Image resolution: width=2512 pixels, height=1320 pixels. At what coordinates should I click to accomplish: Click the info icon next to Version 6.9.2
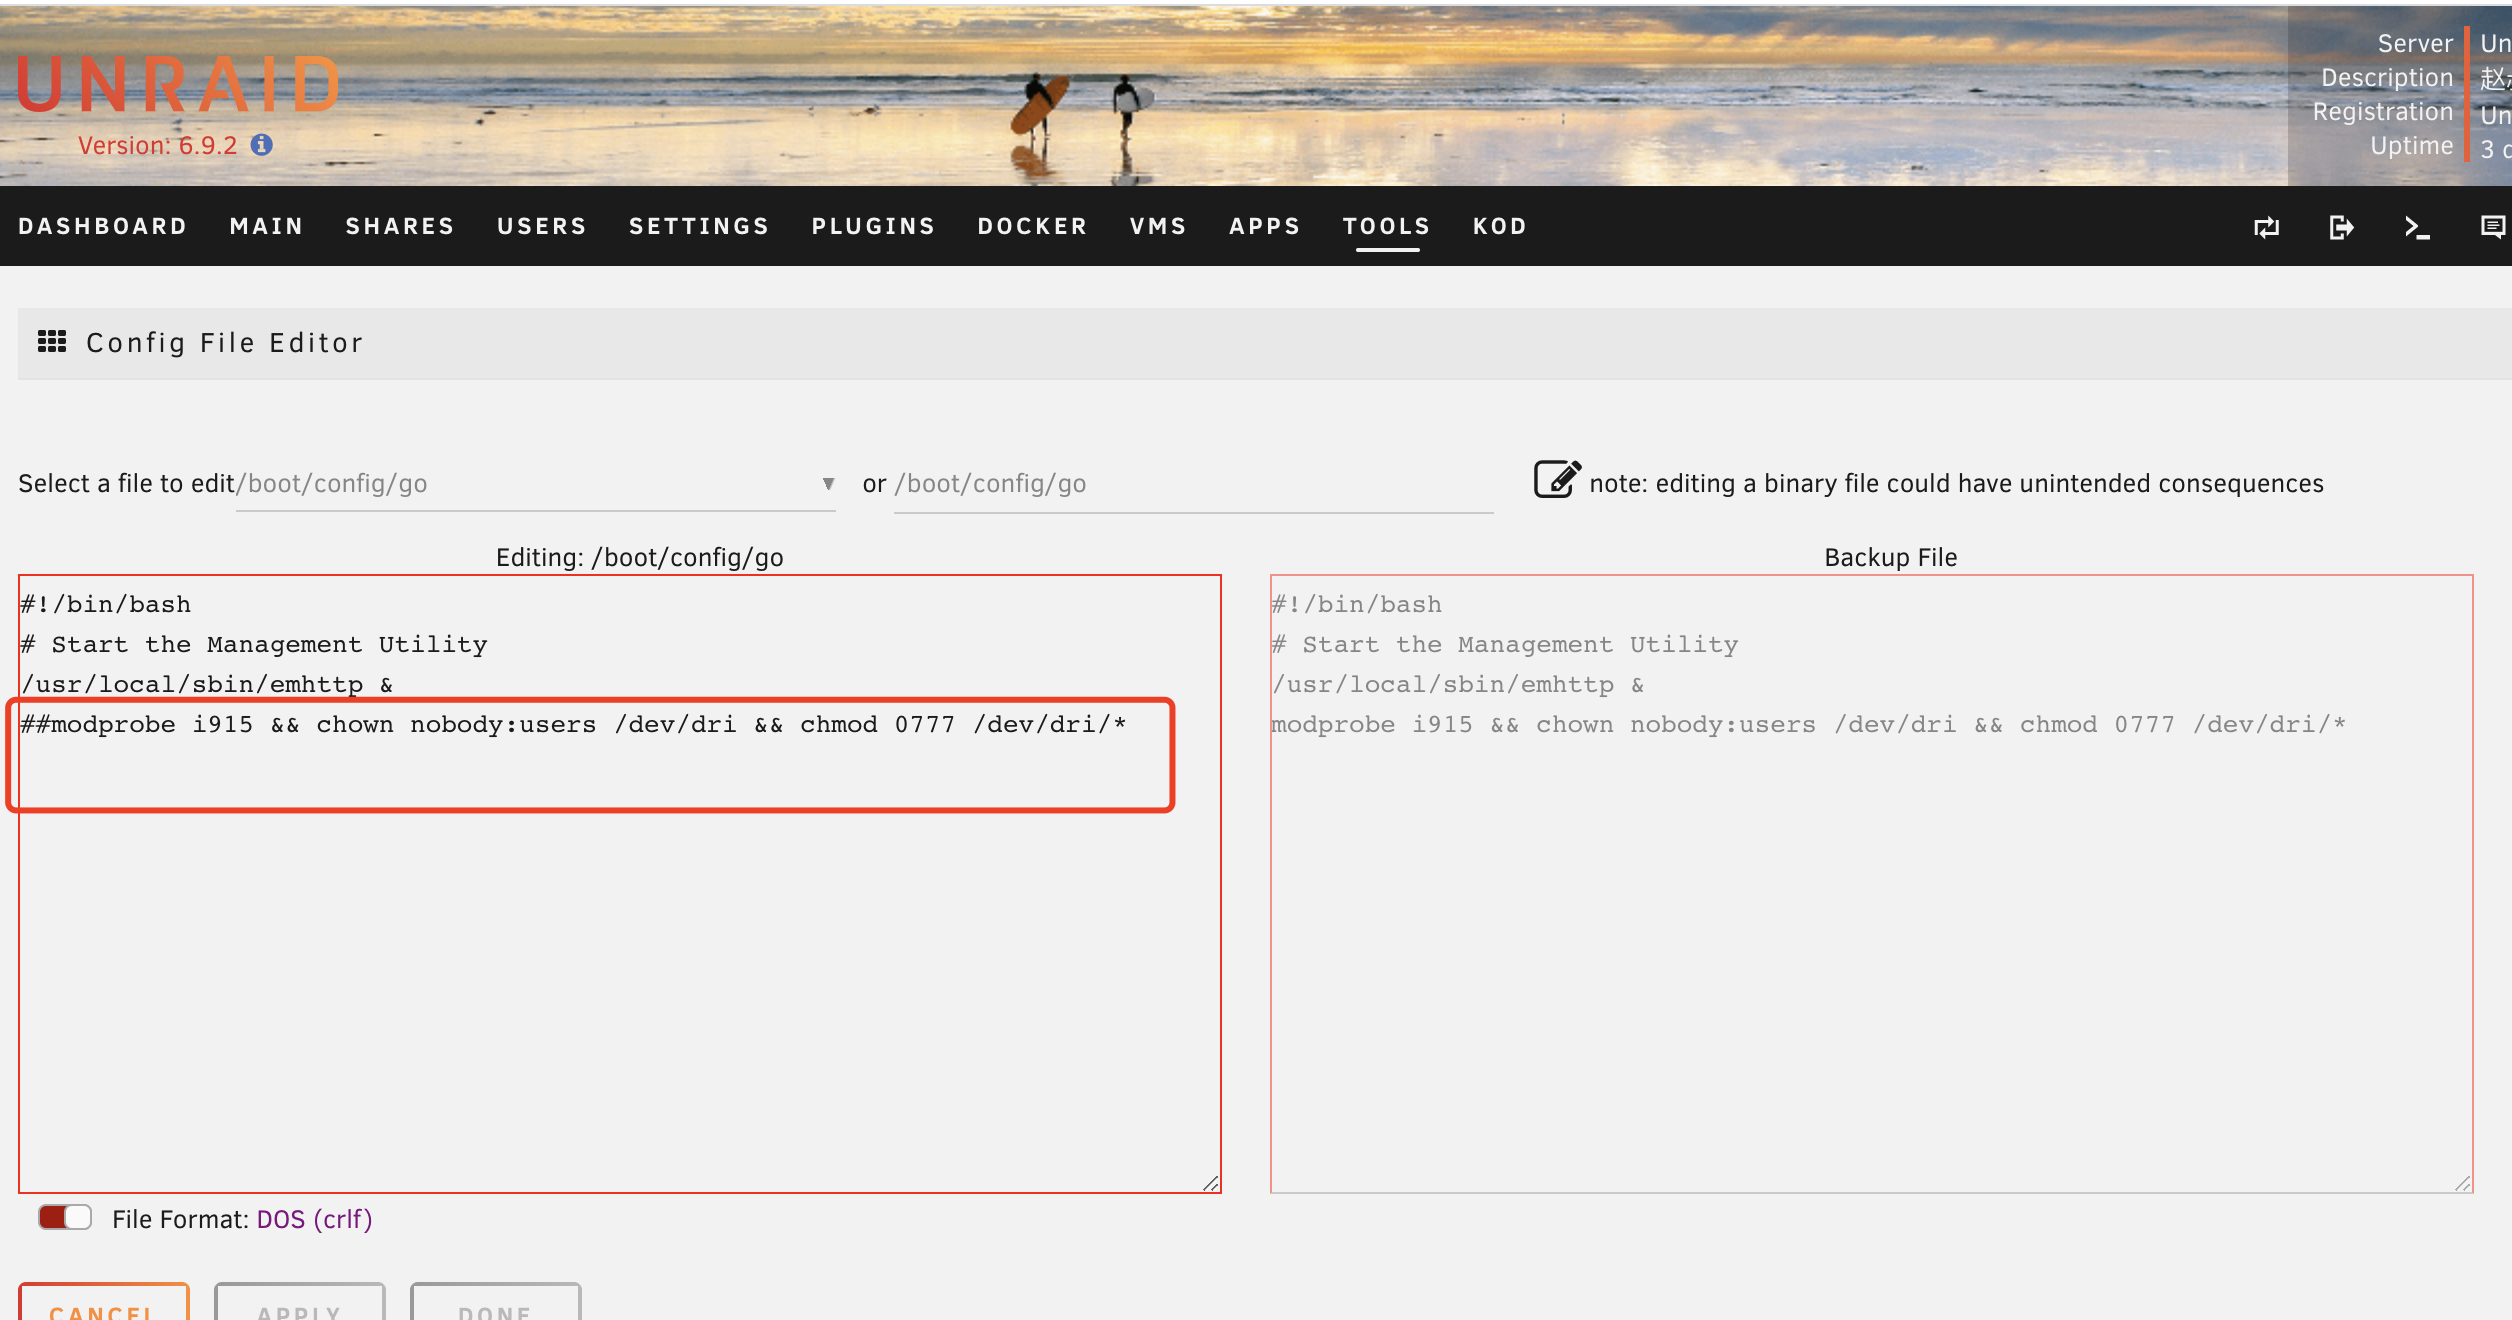pyautogui.click(x=261, y=145)
